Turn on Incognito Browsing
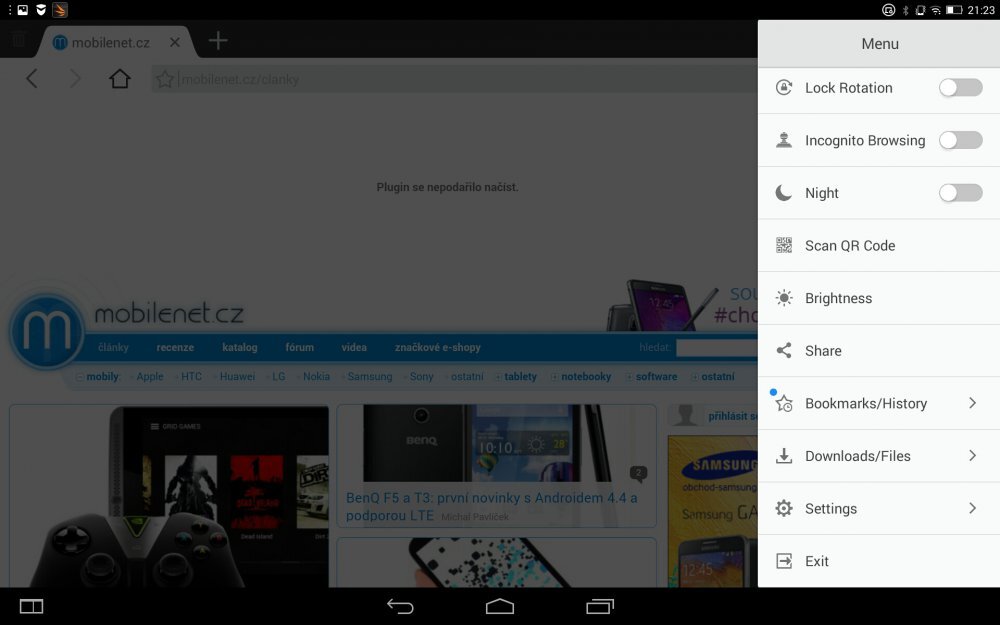 [960, 140]
